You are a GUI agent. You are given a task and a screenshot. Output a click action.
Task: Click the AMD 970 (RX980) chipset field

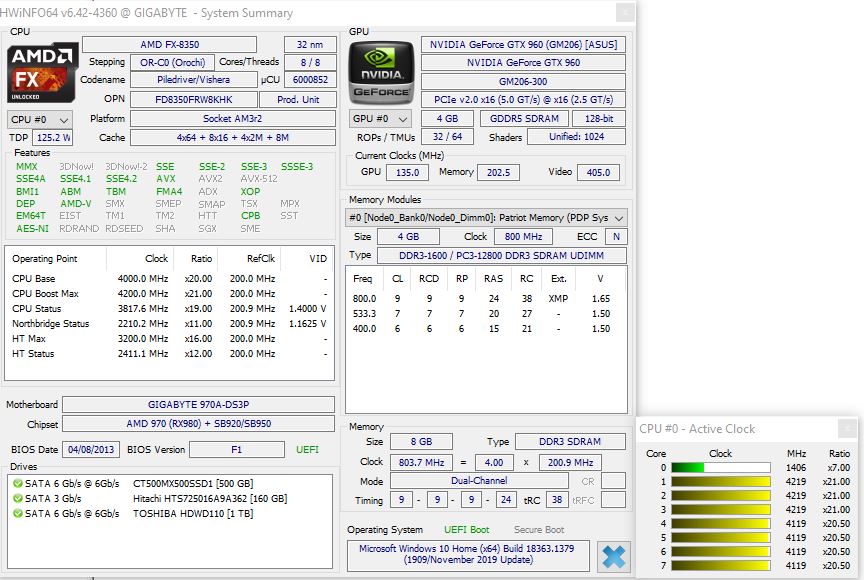point(198,424)
